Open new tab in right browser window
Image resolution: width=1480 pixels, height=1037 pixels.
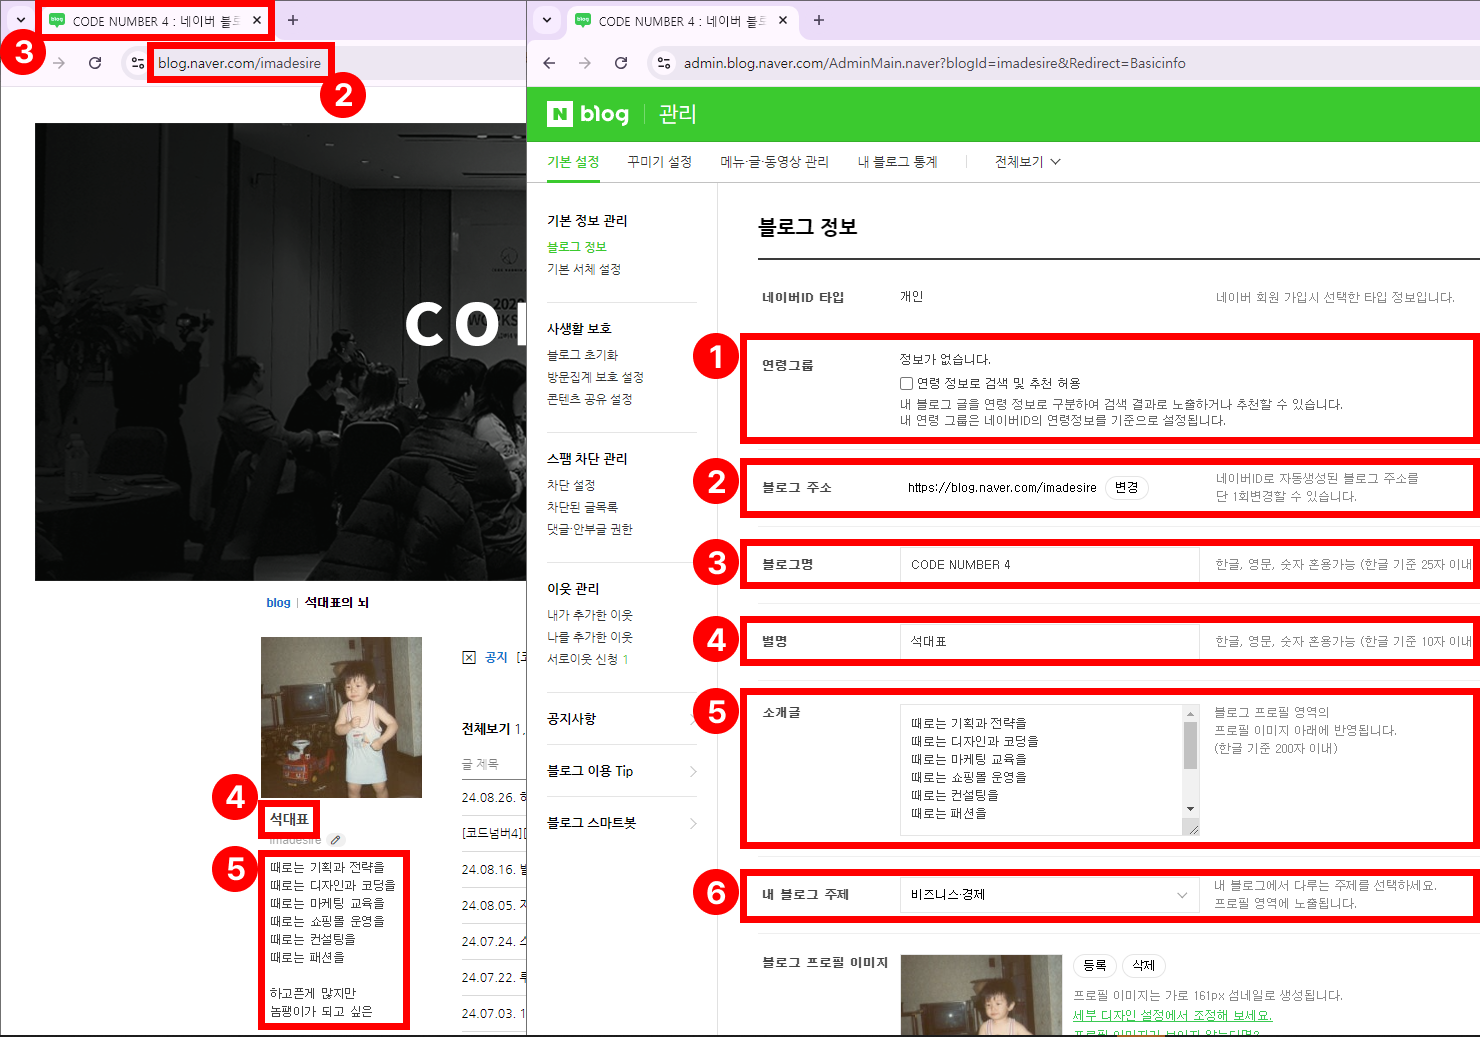click(x=819, y=20)
